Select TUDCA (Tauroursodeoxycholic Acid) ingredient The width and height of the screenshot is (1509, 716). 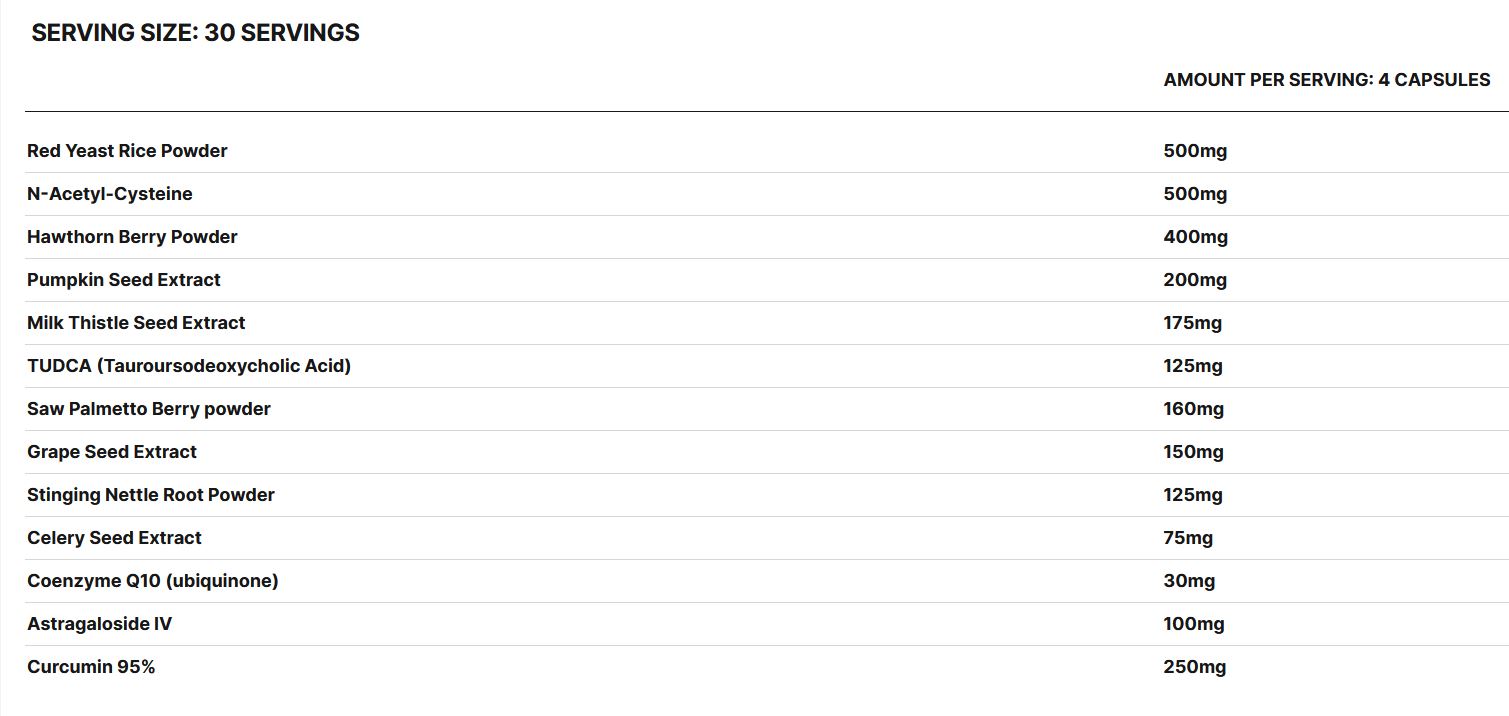pos(189,366)
